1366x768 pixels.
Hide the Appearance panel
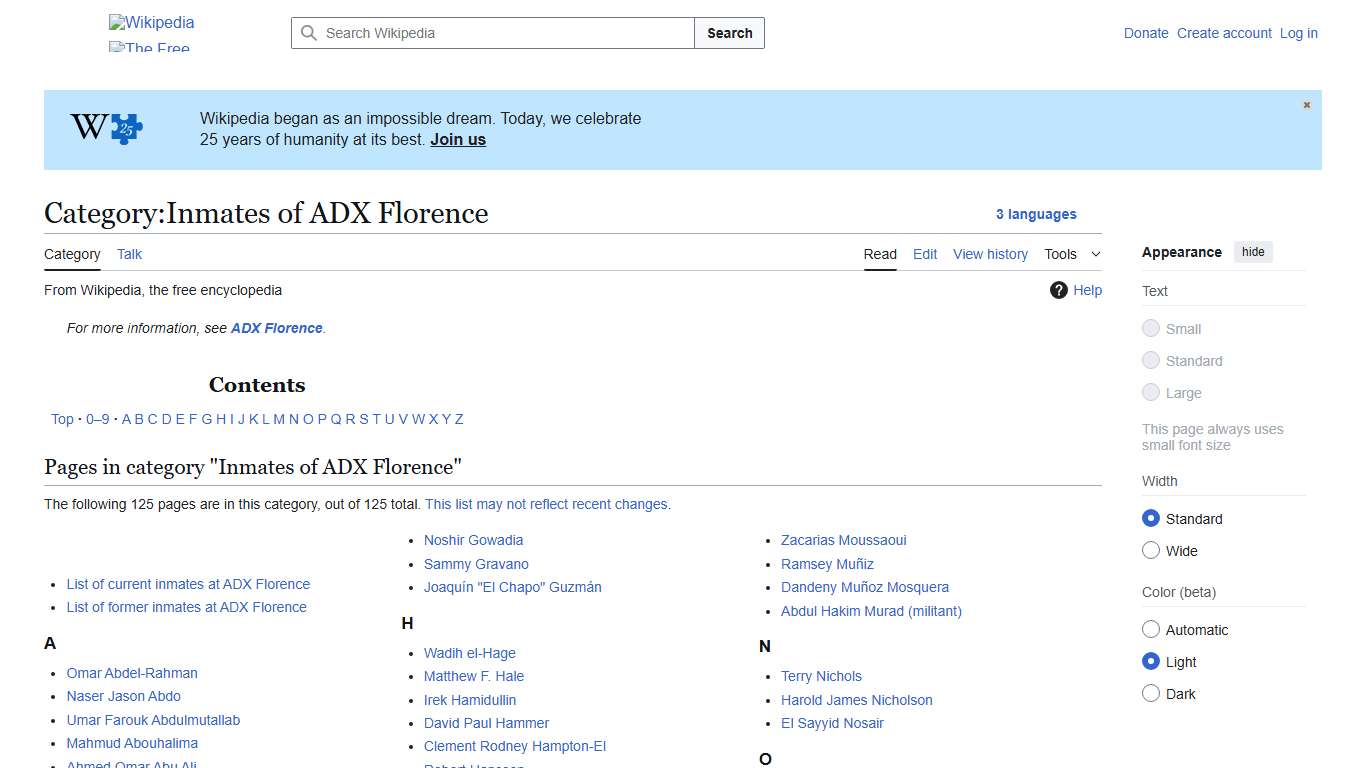pyautogui.click(x=1253, y=251)
